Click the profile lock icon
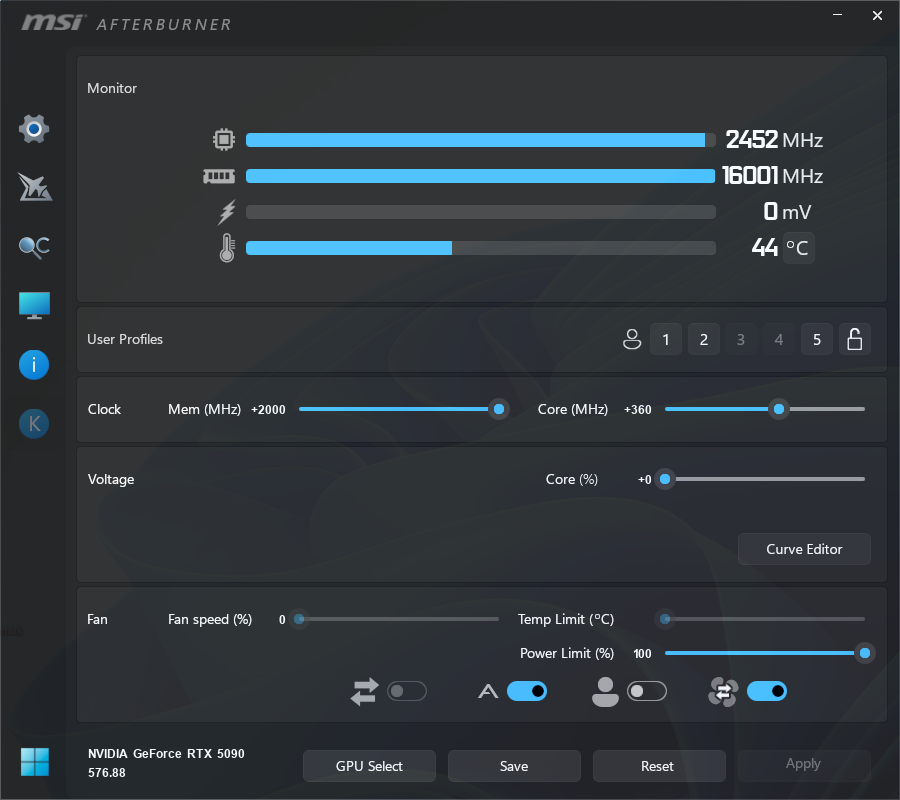900x800 pixels. 854,340
